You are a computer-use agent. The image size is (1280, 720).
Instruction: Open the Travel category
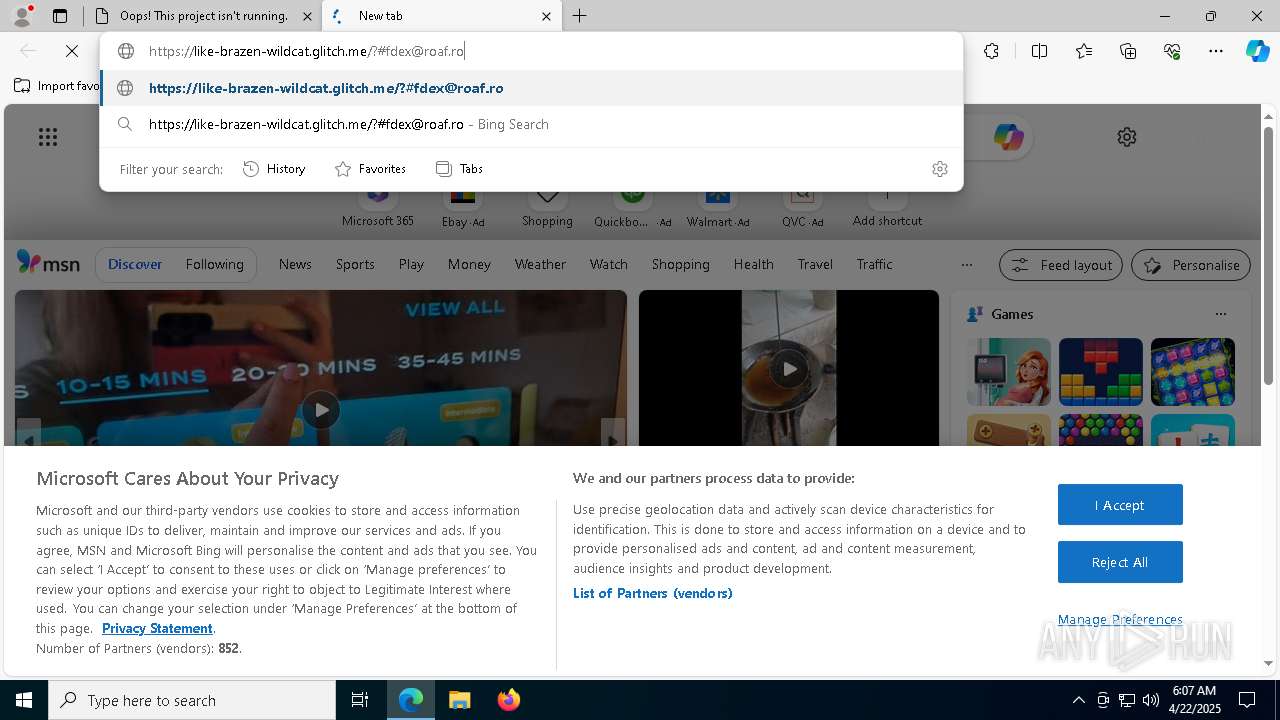[x=815, y=264]
